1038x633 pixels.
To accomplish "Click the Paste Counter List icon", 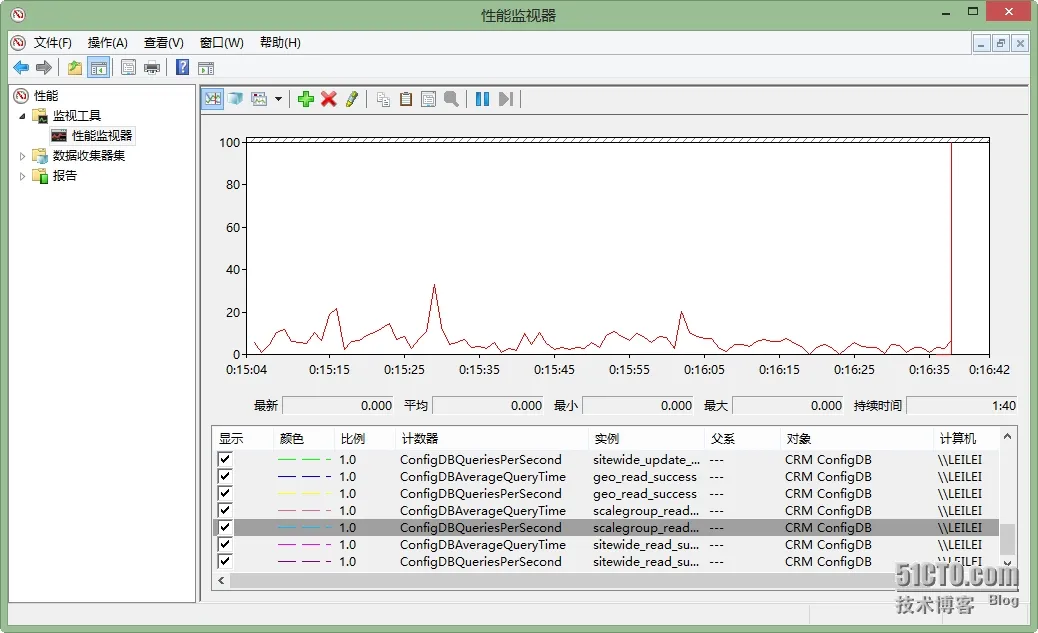I will pyautogui.click(x=406, y=99).
